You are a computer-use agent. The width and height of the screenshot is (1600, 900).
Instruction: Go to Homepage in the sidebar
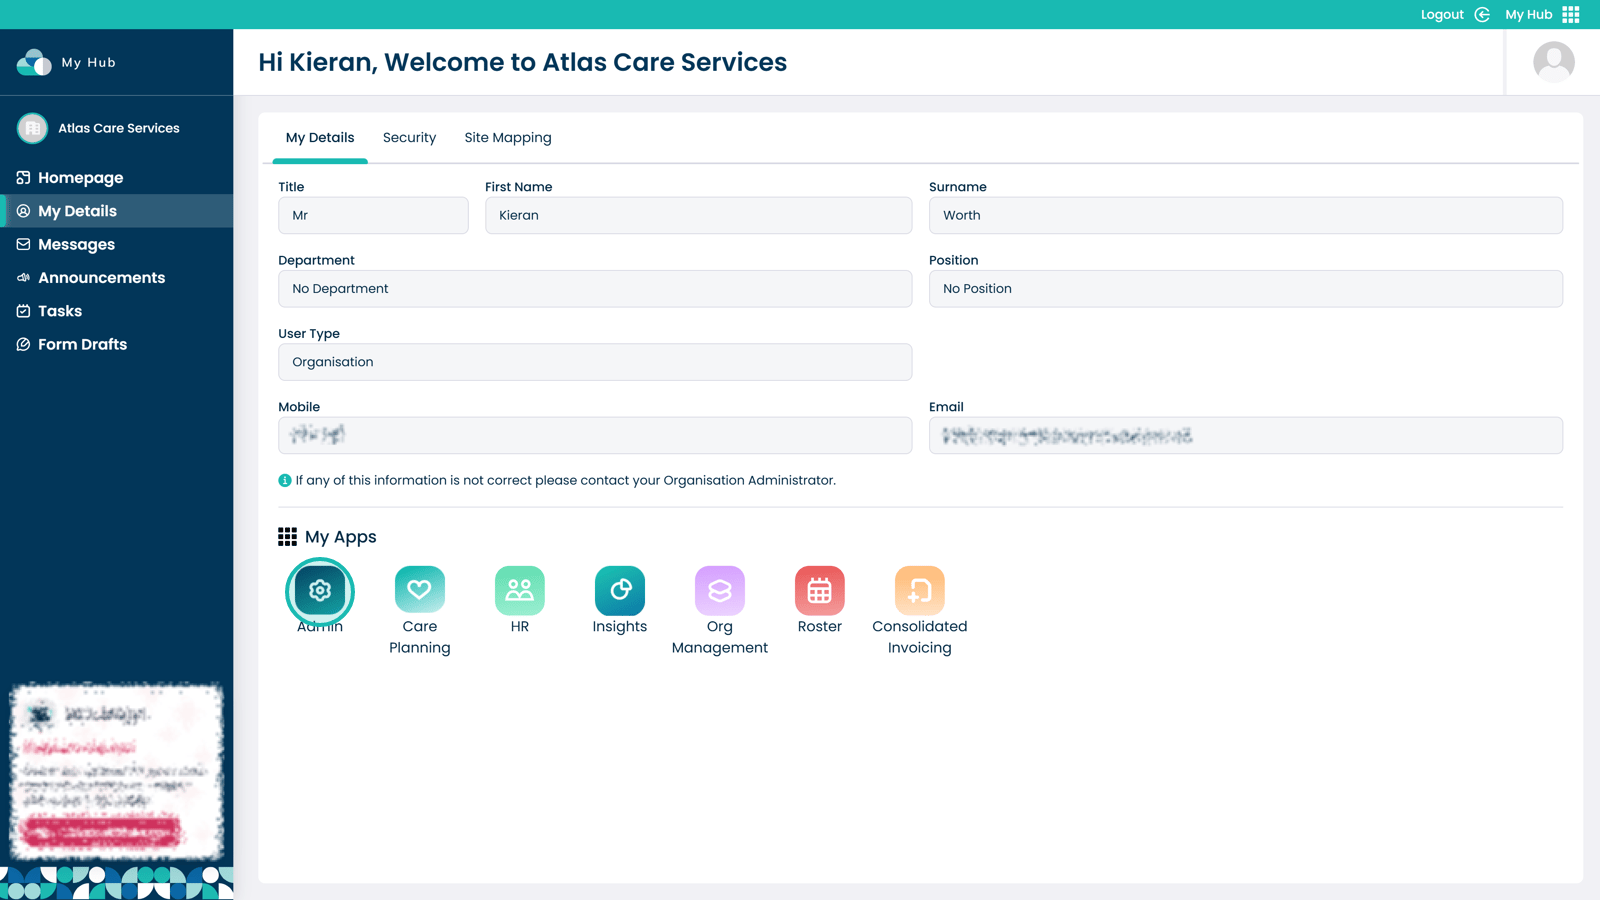coord(80,178)
